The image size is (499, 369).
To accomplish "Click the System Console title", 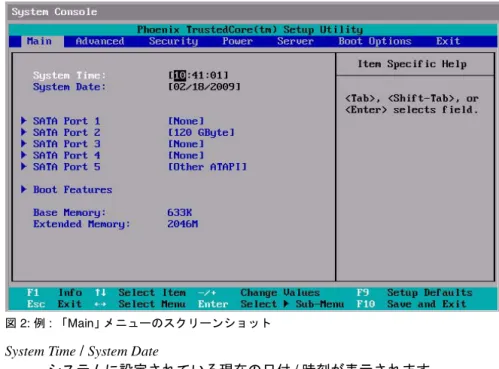I will click(x=54, y=12).
